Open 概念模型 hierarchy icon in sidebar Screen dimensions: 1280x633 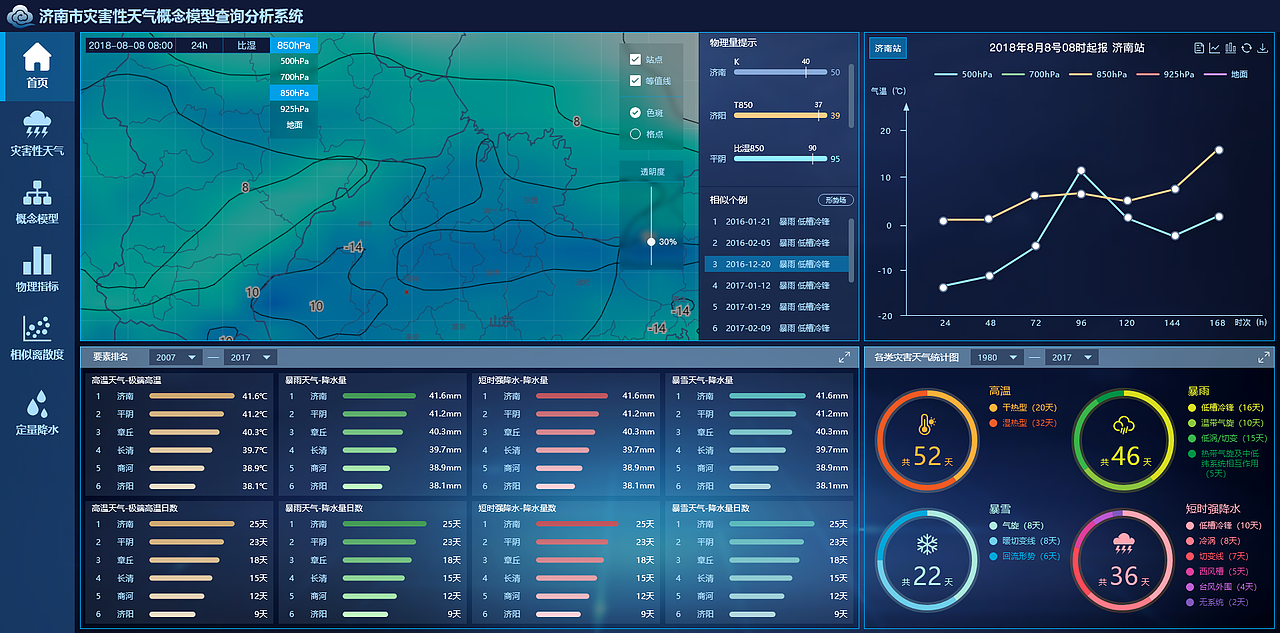coord(37,192)
